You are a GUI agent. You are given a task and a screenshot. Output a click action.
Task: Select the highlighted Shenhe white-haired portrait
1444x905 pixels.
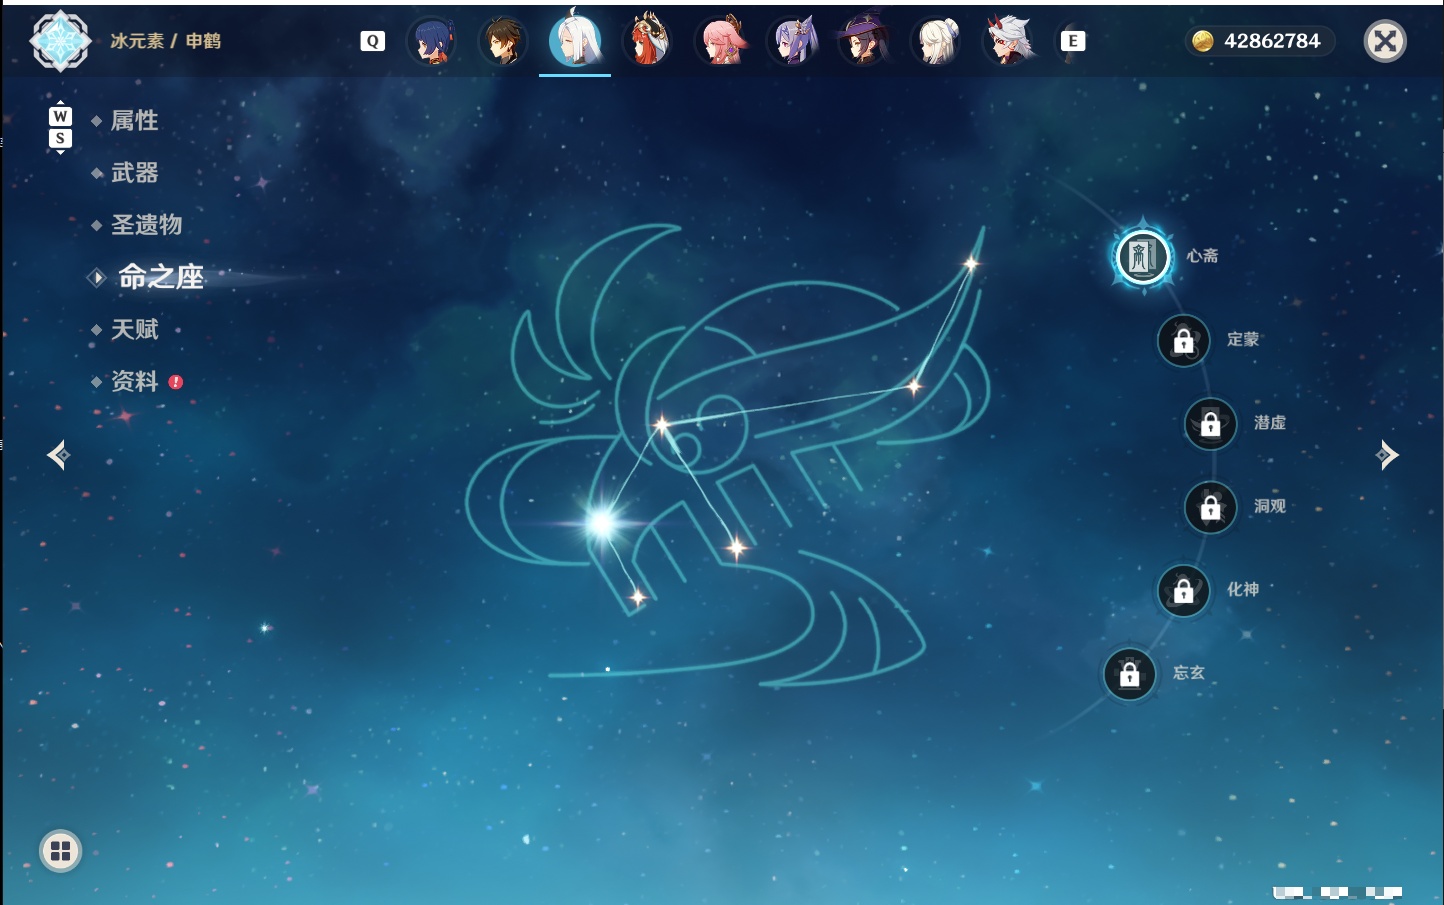pos(575,40)
